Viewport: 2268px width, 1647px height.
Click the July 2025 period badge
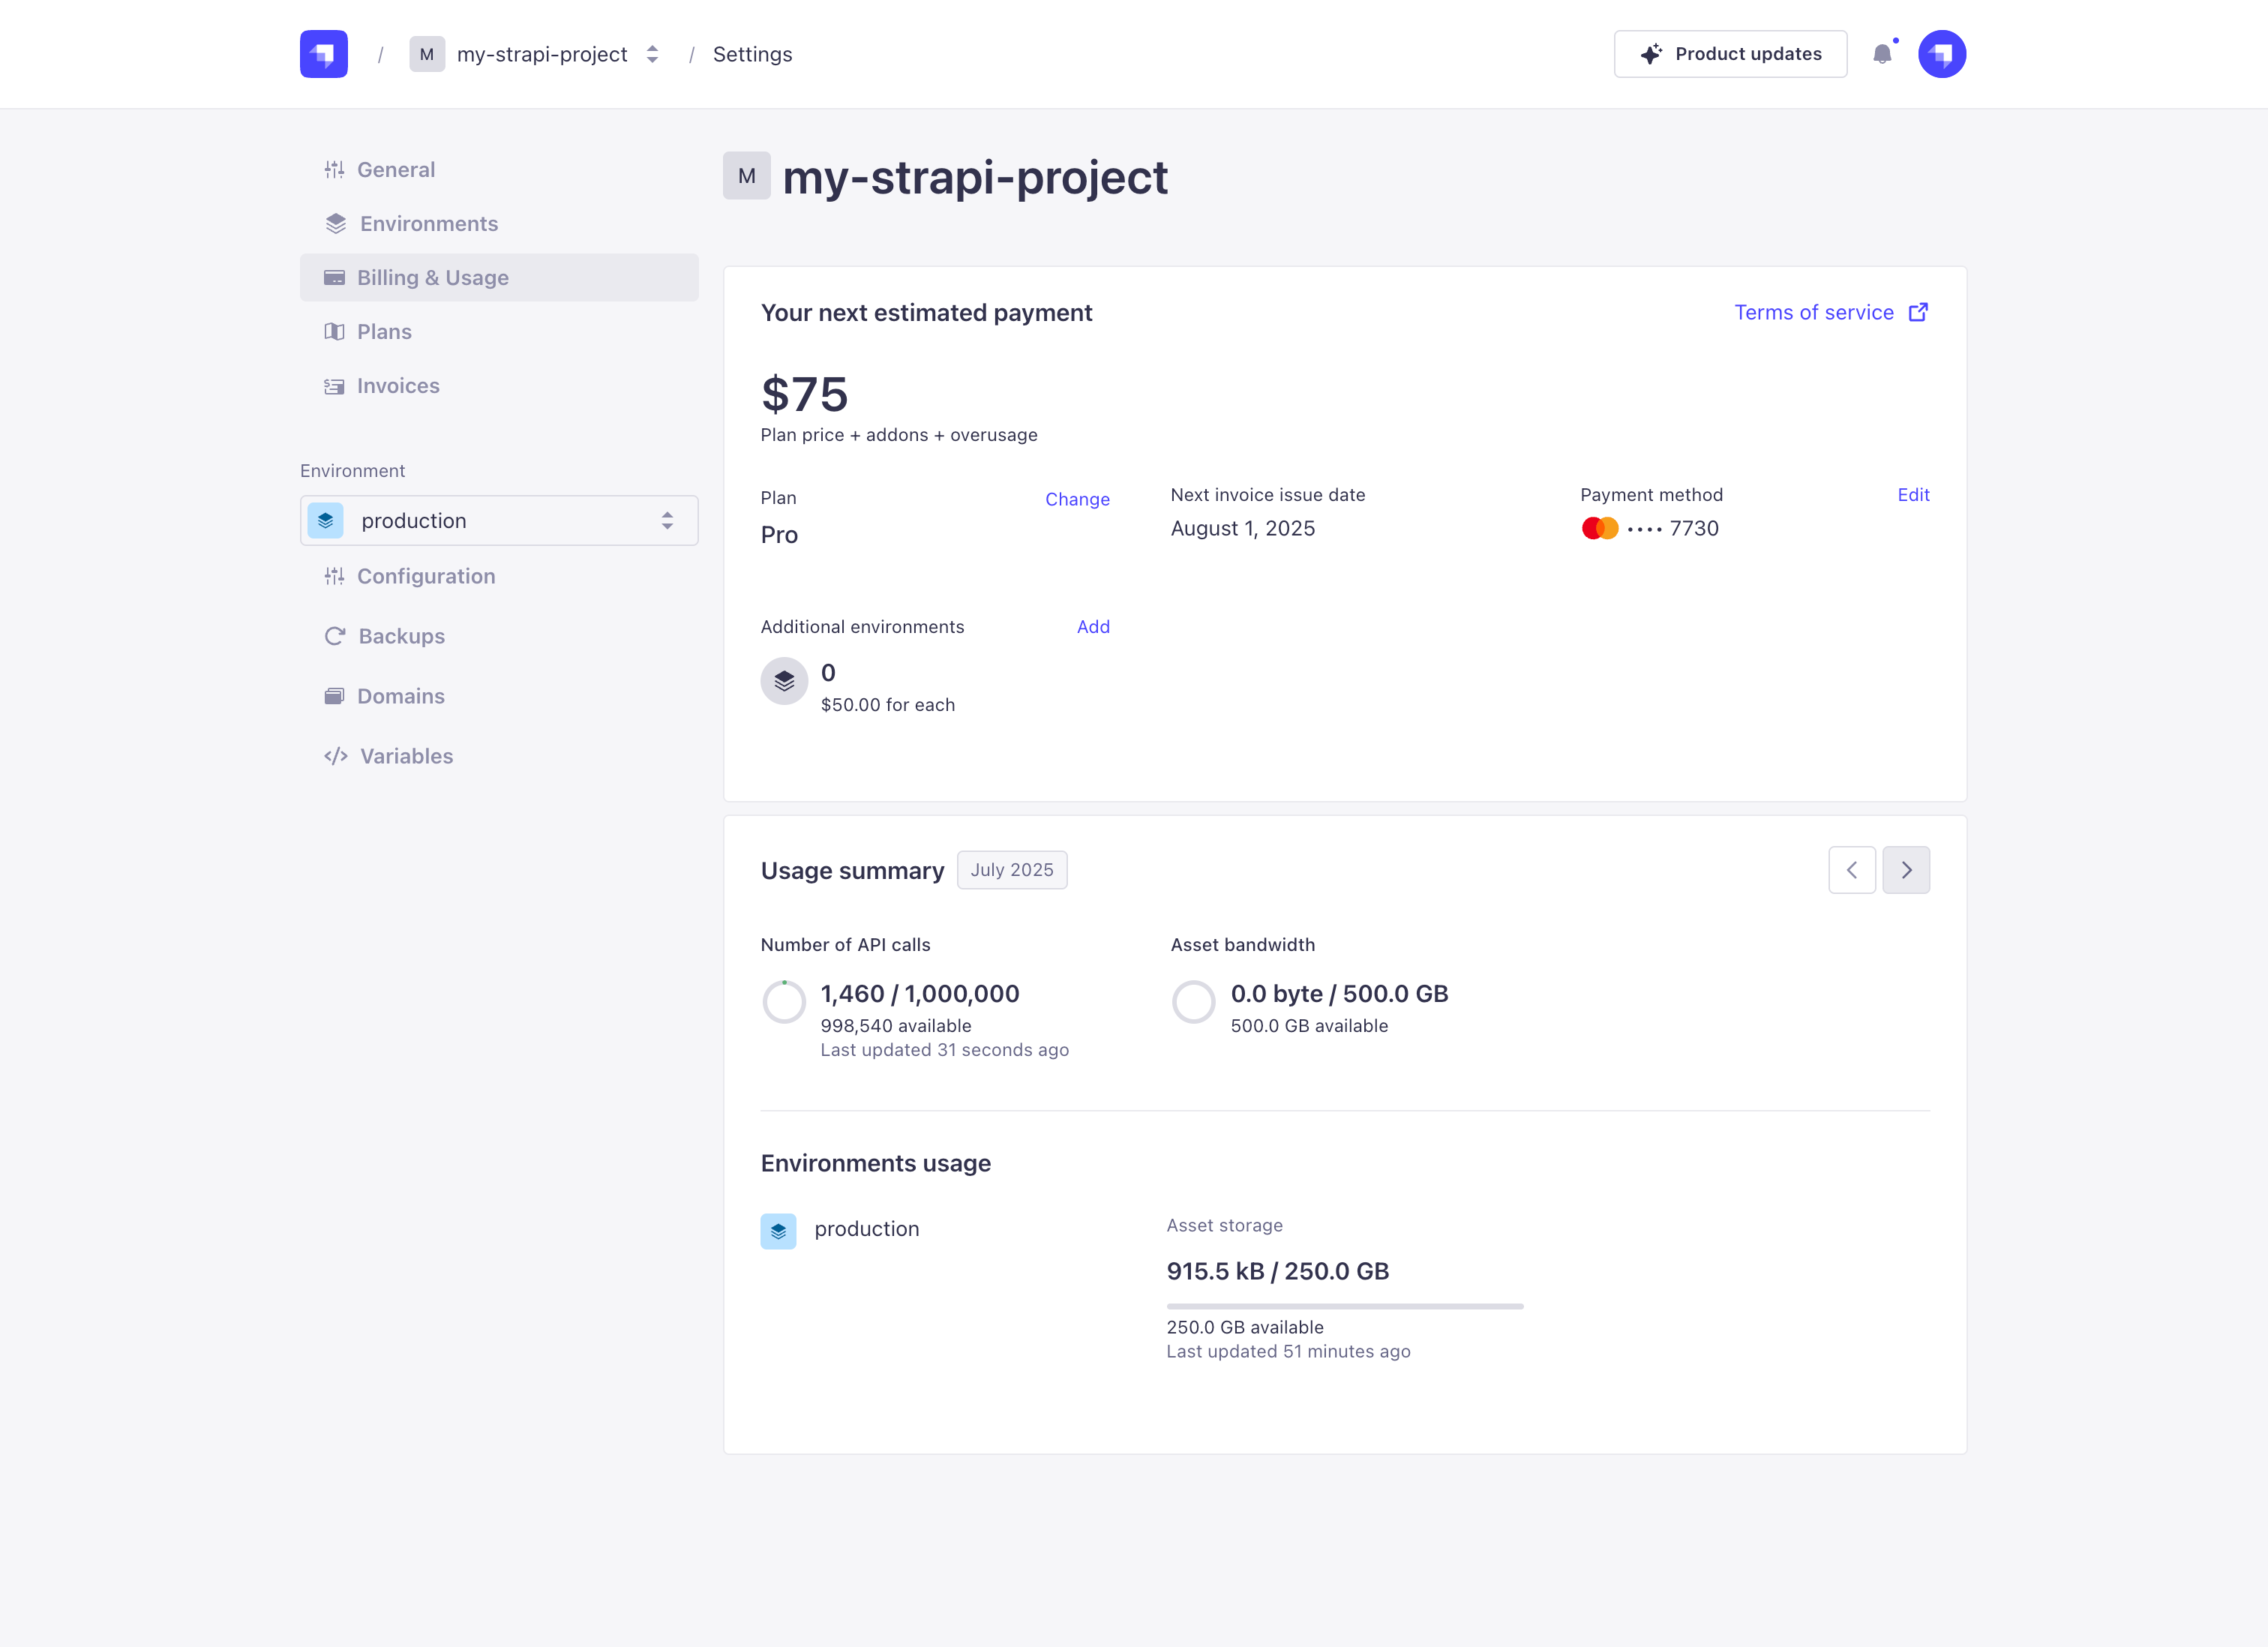click(1012, 870)
